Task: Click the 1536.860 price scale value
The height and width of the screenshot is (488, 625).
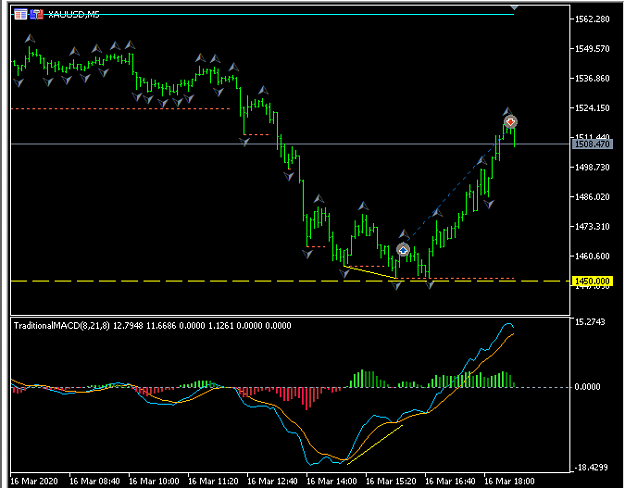Action: tap(592, 78)
